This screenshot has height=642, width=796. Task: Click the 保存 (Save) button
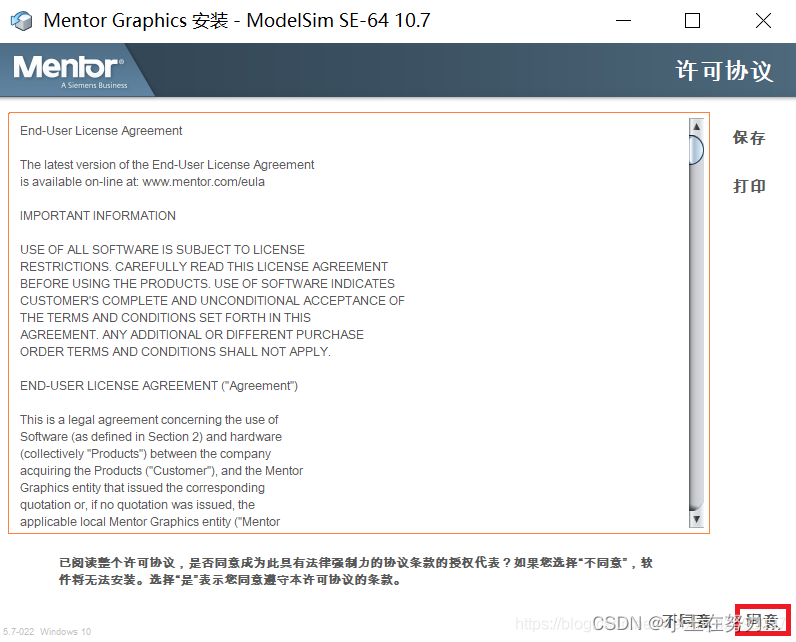point(749,138)
